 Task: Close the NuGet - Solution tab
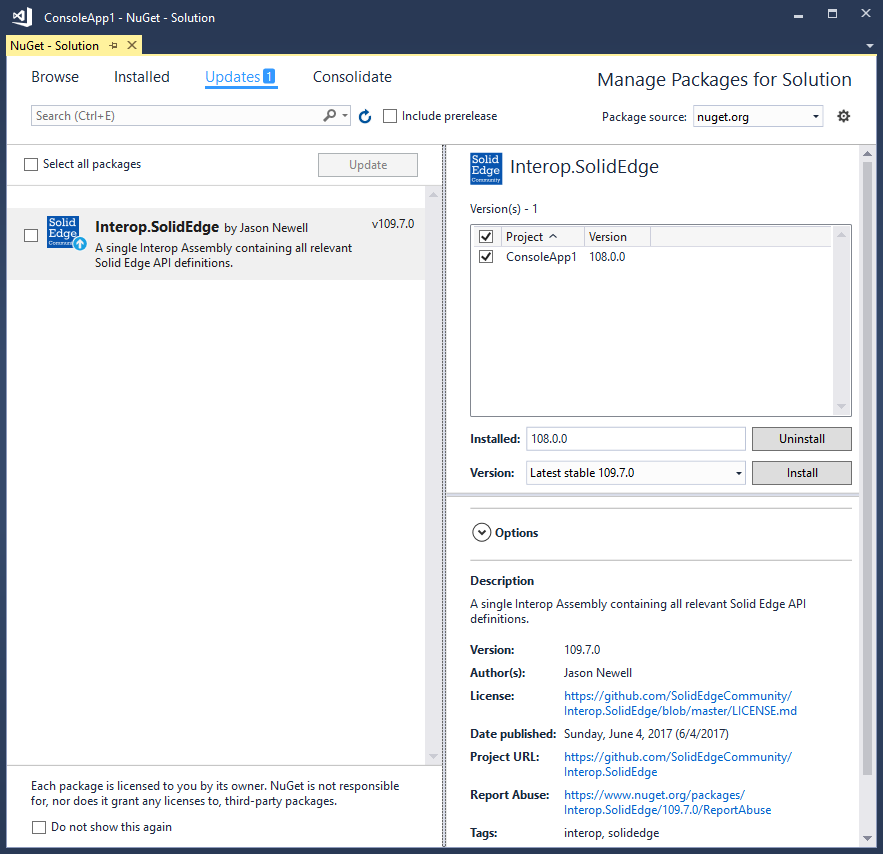[x=132, y=45]
